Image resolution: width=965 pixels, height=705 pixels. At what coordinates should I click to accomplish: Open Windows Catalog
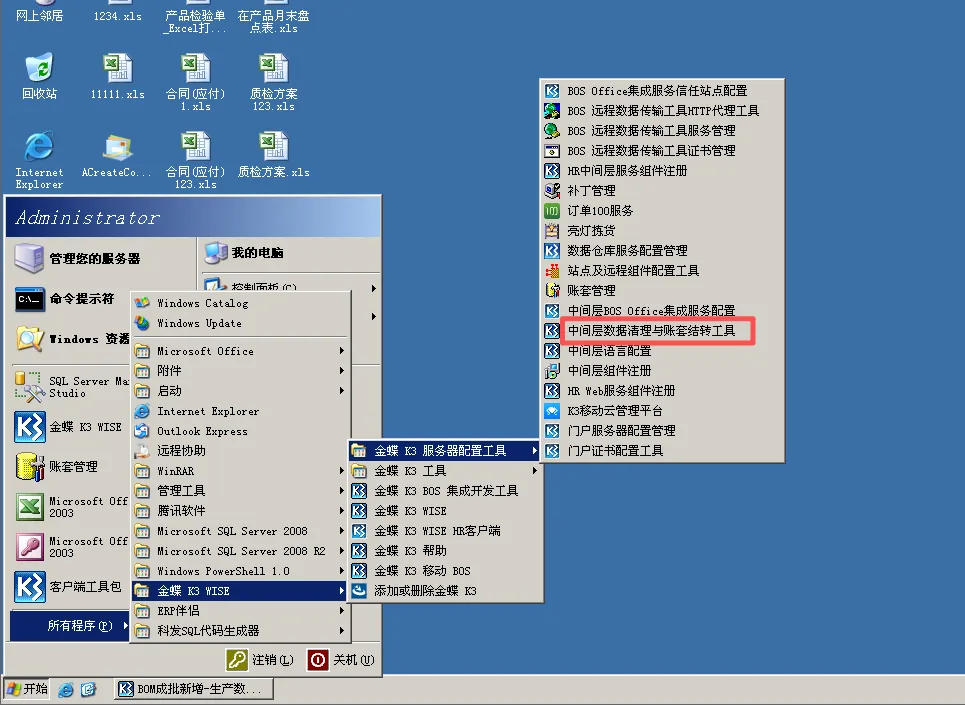(x=202, y=303)
